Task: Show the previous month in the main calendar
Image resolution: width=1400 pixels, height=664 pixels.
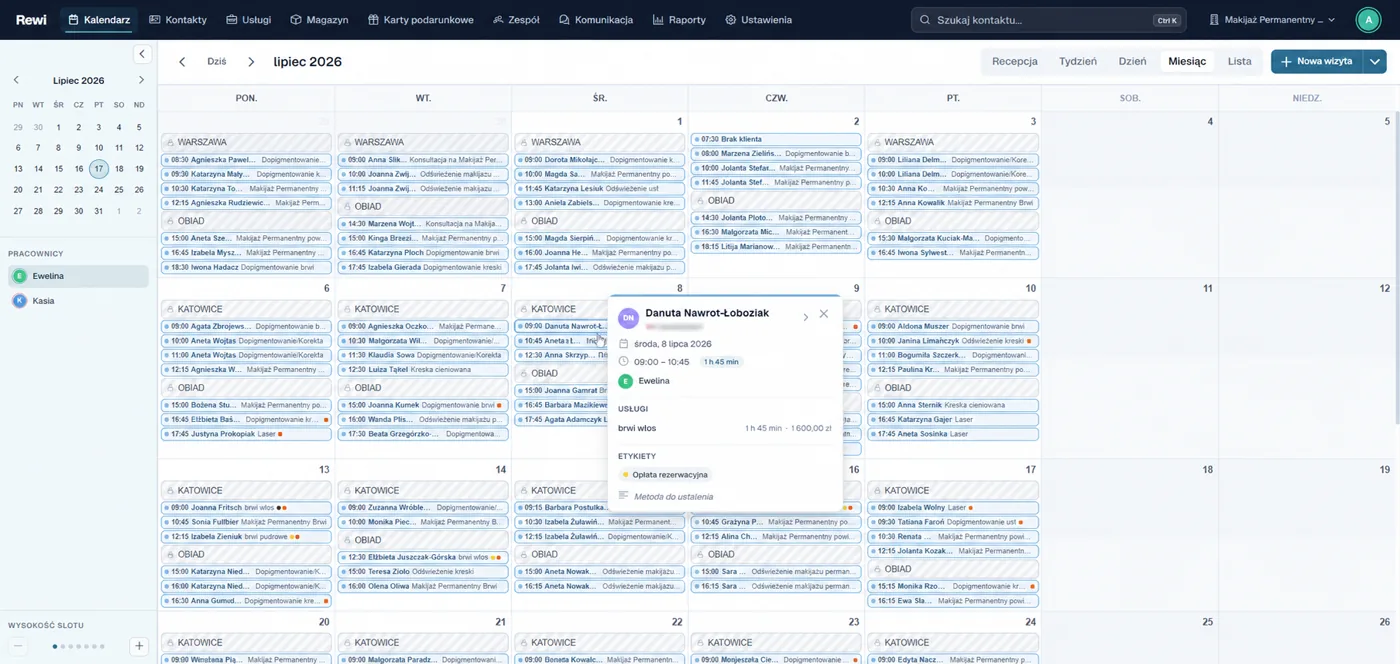Action: point(182,62)
